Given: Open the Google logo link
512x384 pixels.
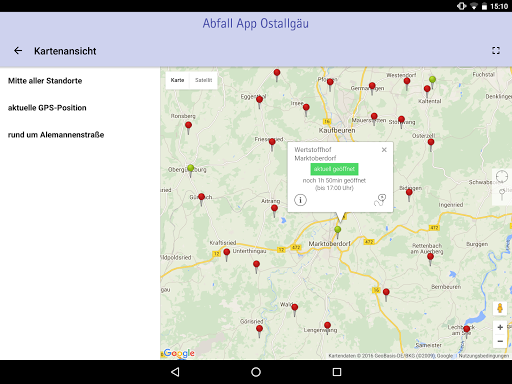Looking at the screenshot, I should click(x=179, y=353).
